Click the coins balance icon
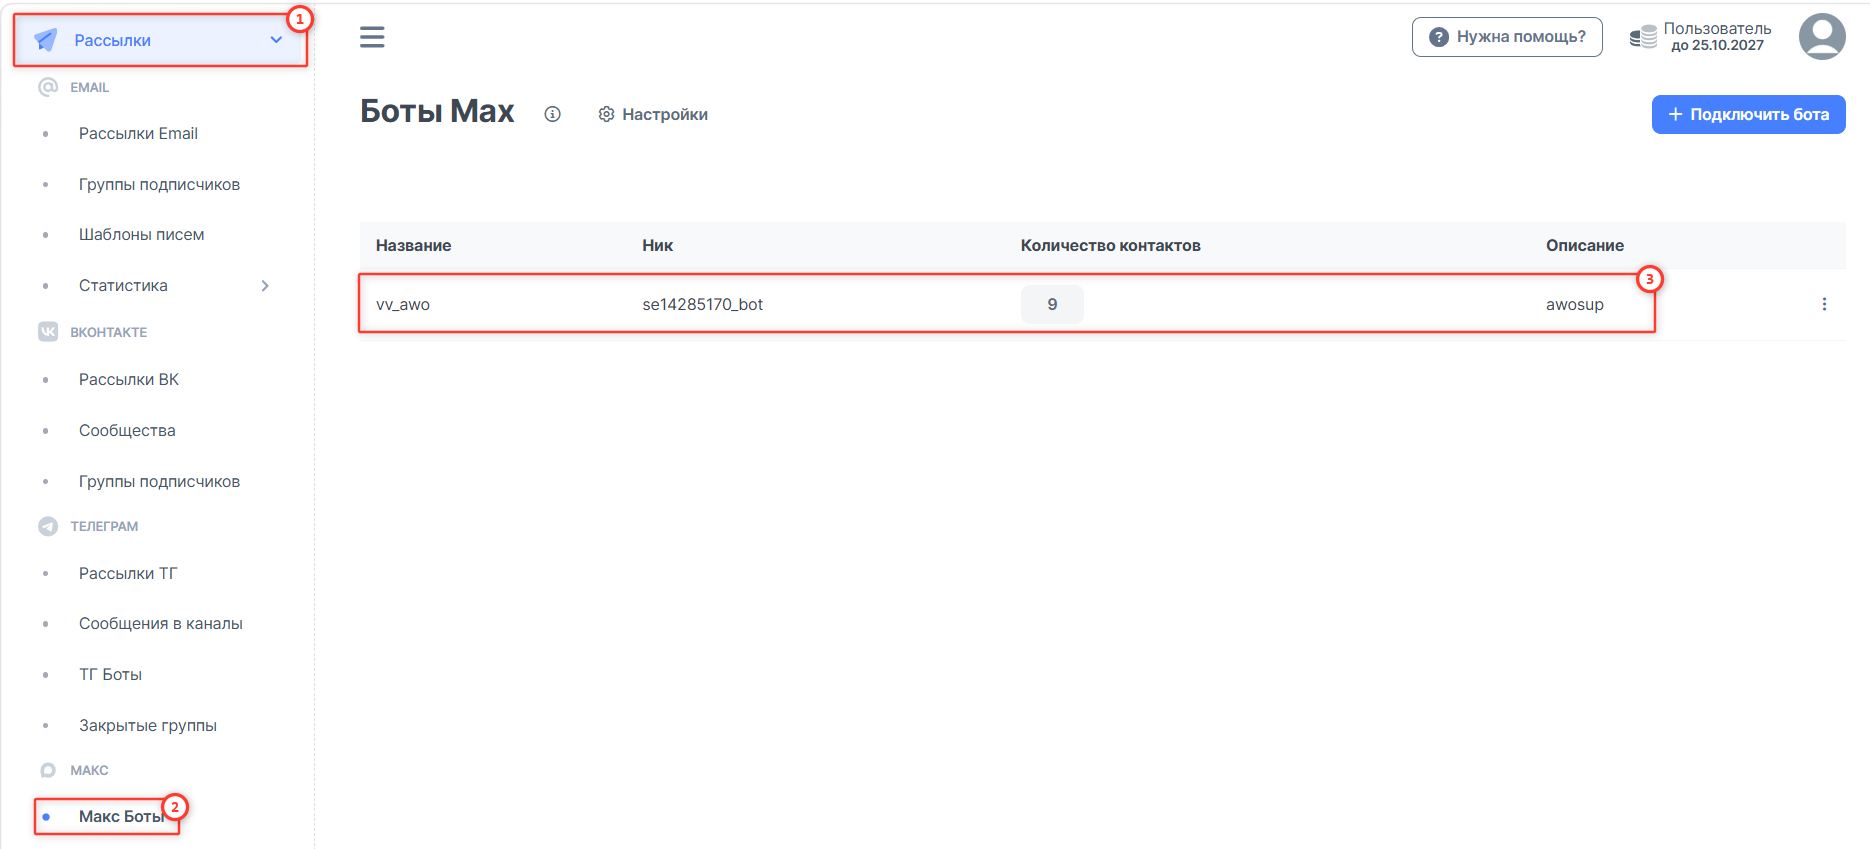This screenshot has height=849, width=1870. click(x=1643, y=37)
